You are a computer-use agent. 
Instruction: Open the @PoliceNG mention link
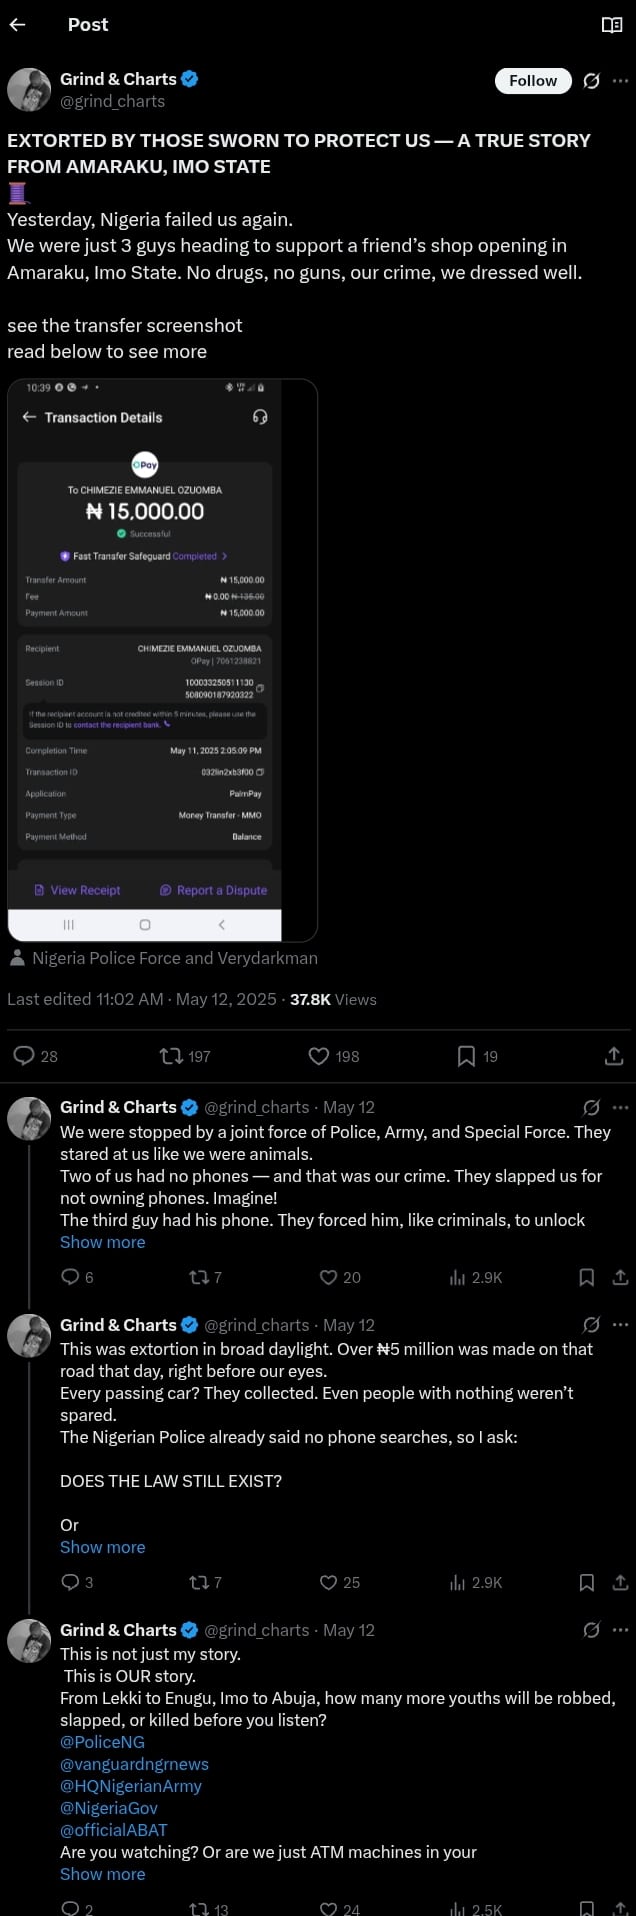point(102,1742)
